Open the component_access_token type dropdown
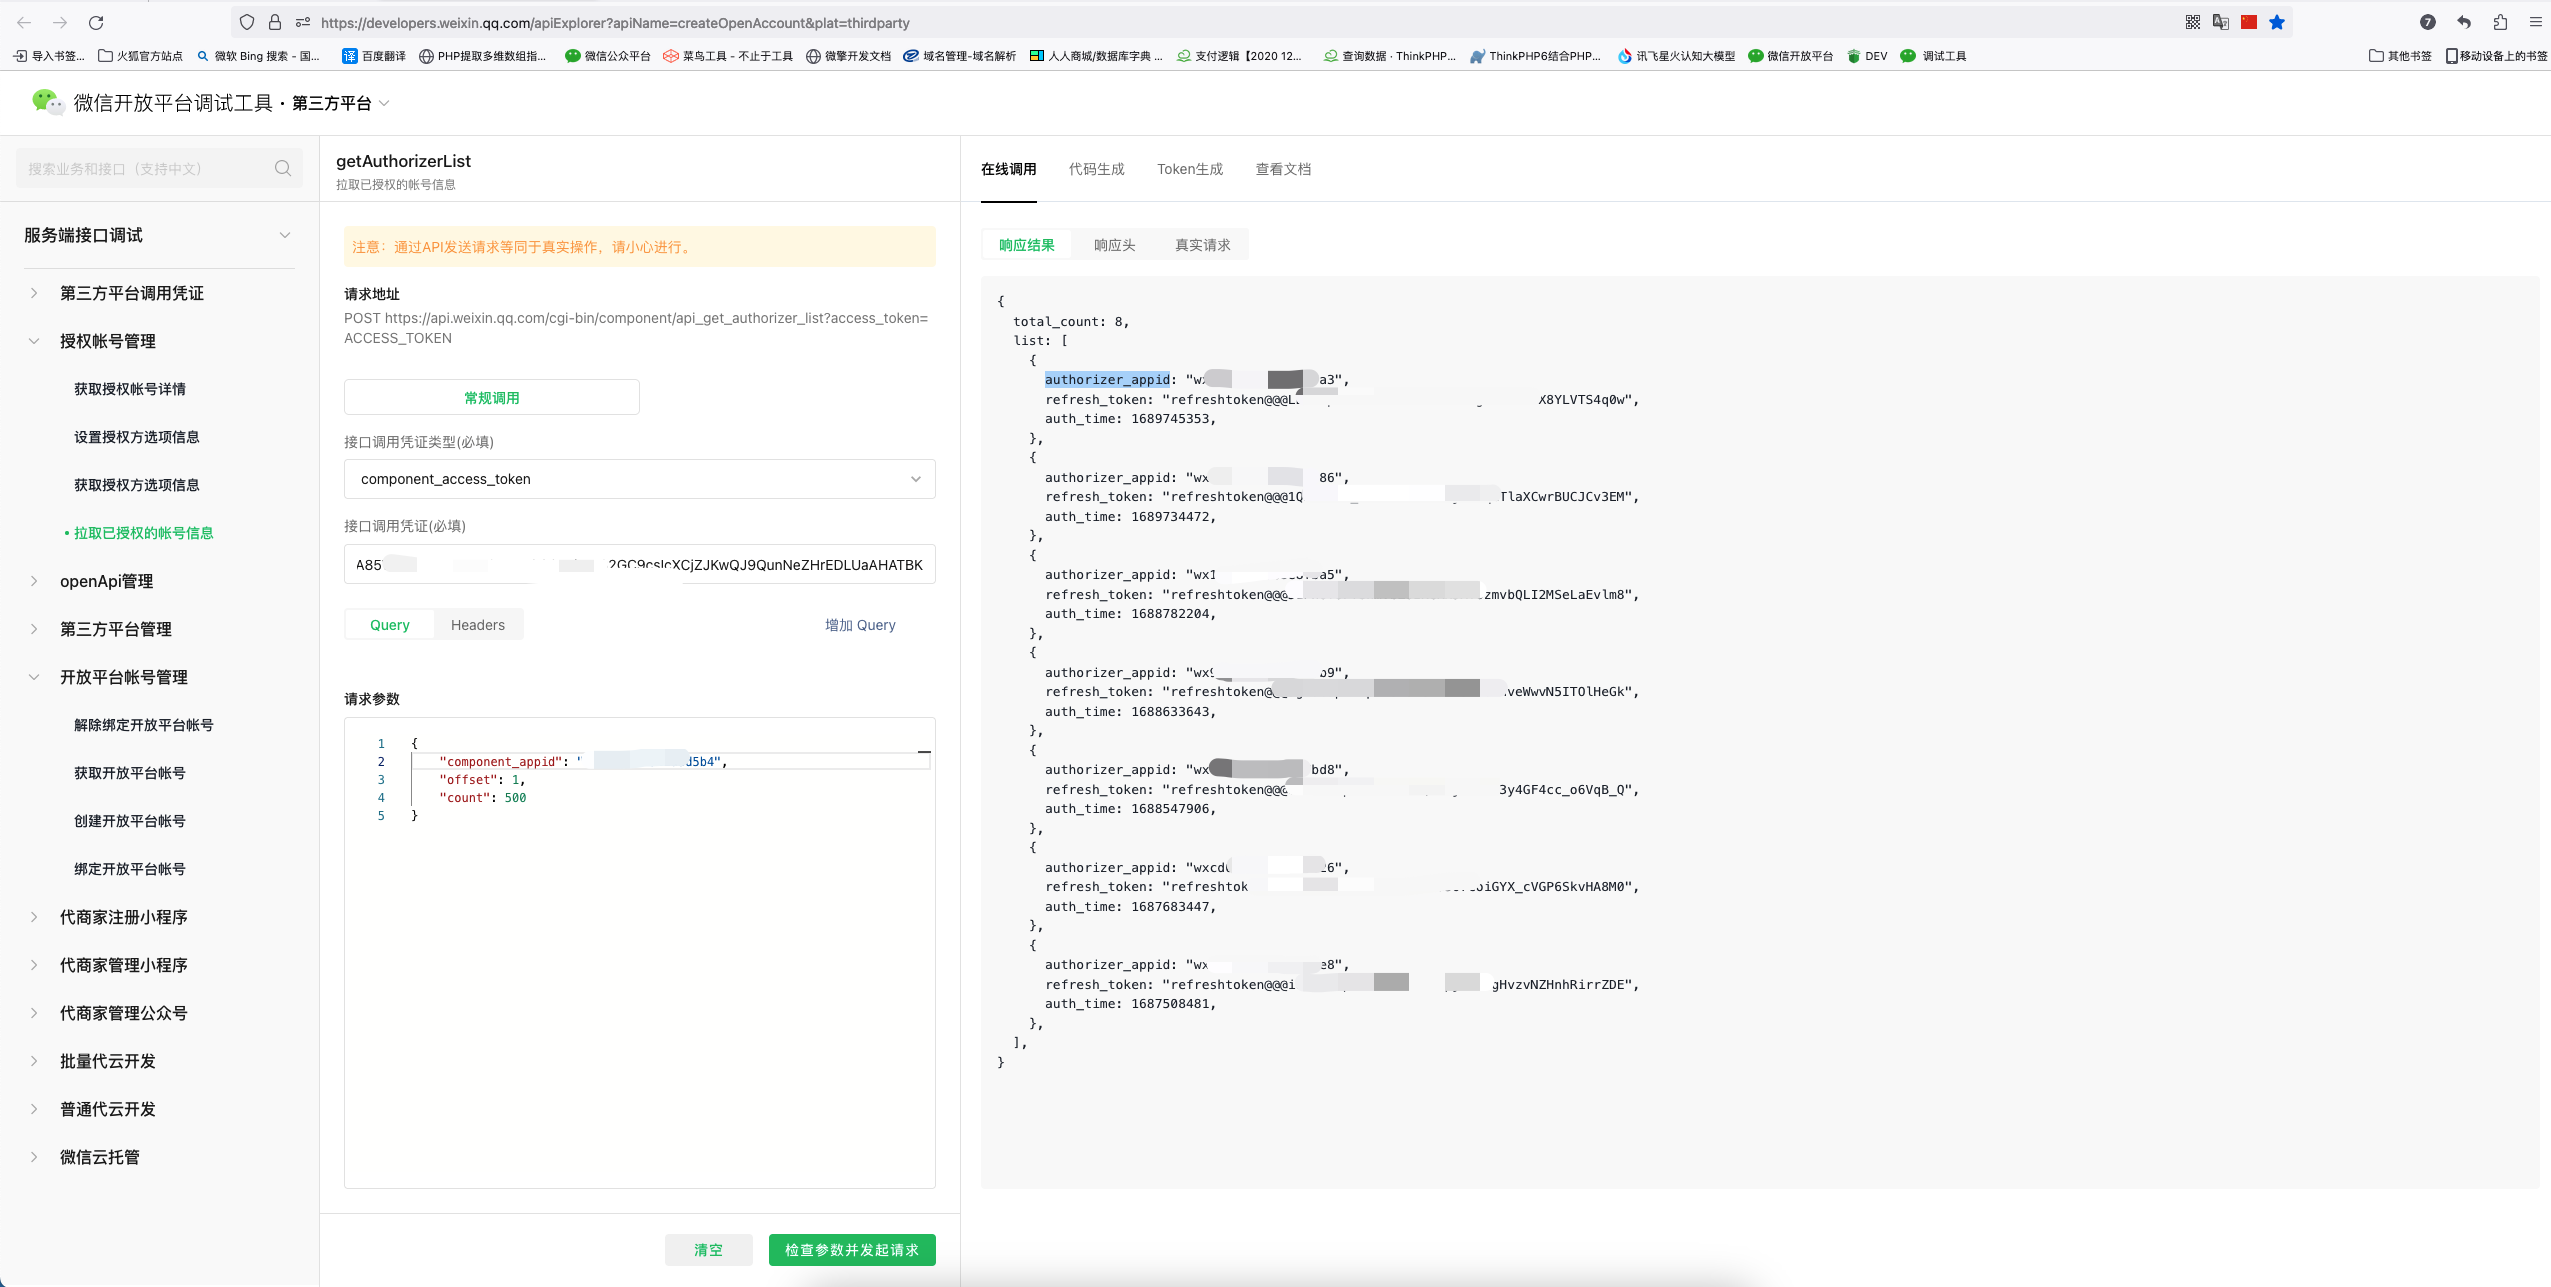 pyautogui.click(x=639, y=479)
